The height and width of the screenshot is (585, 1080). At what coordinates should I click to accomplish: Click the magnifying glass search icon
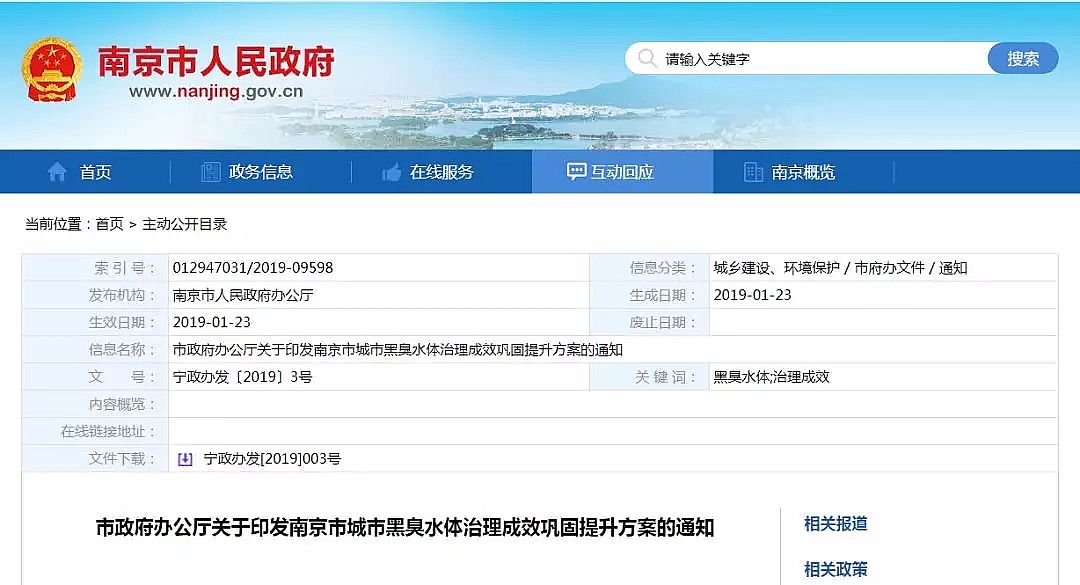pyautogui.click(x=648, y=58)
